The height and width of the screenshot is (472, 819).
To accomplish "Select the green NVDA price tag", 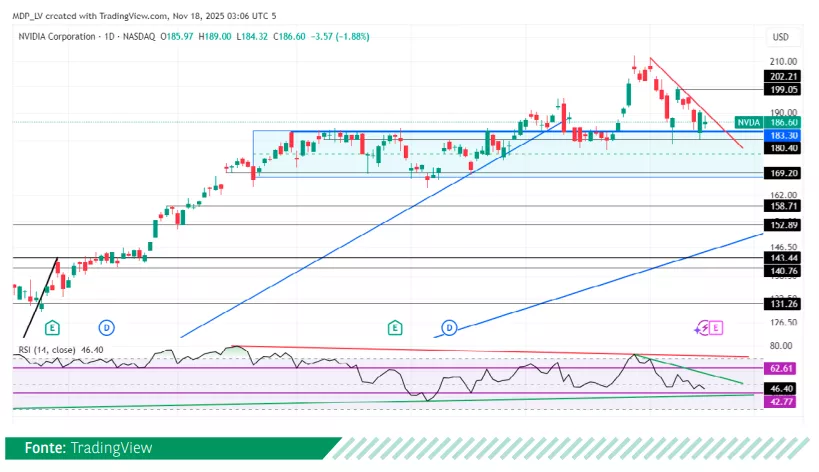I will click(x=747, y=121).
